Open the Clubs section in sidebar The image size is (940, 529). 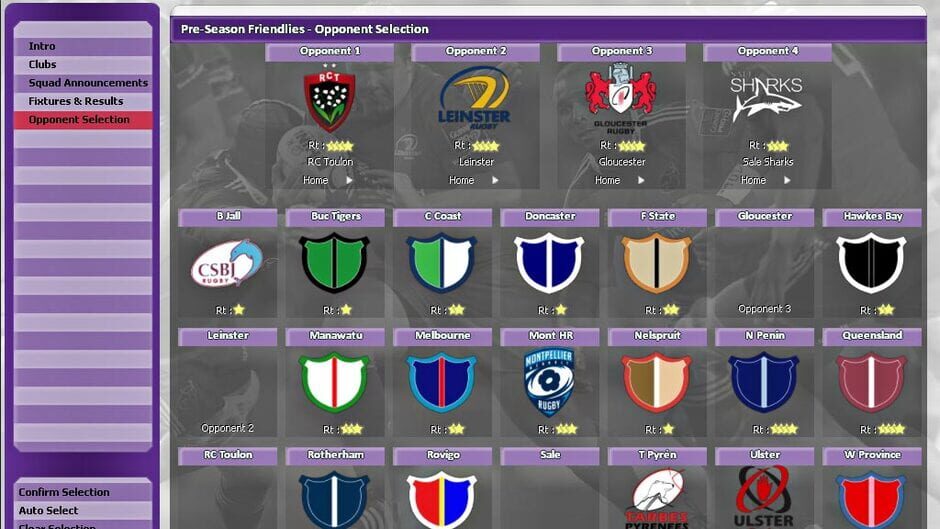click(43, 65)
